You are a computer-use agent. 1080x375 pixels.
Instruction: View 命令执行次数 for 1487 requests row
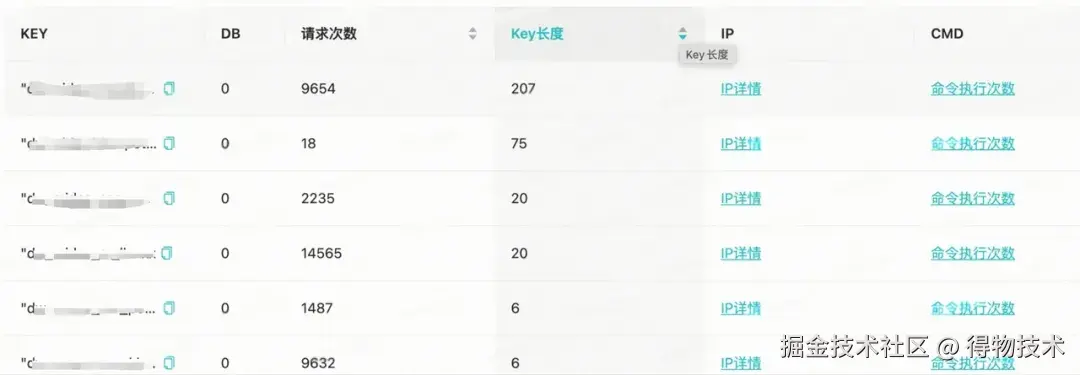pyautogui.click(x=973, y=308)
